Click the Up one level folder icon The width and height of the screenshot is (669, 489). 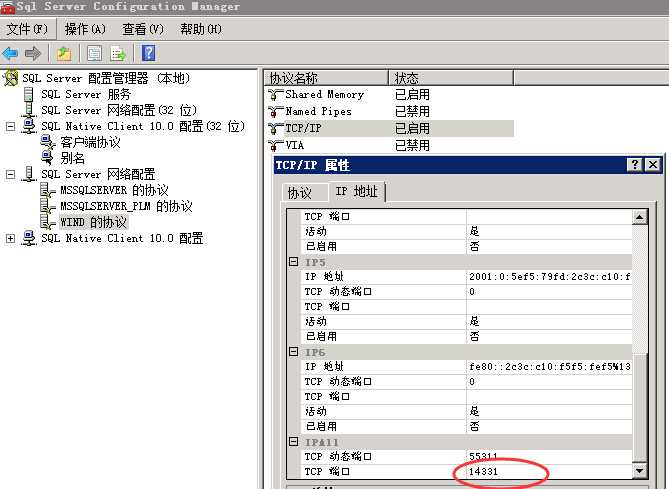pos(64,53)
